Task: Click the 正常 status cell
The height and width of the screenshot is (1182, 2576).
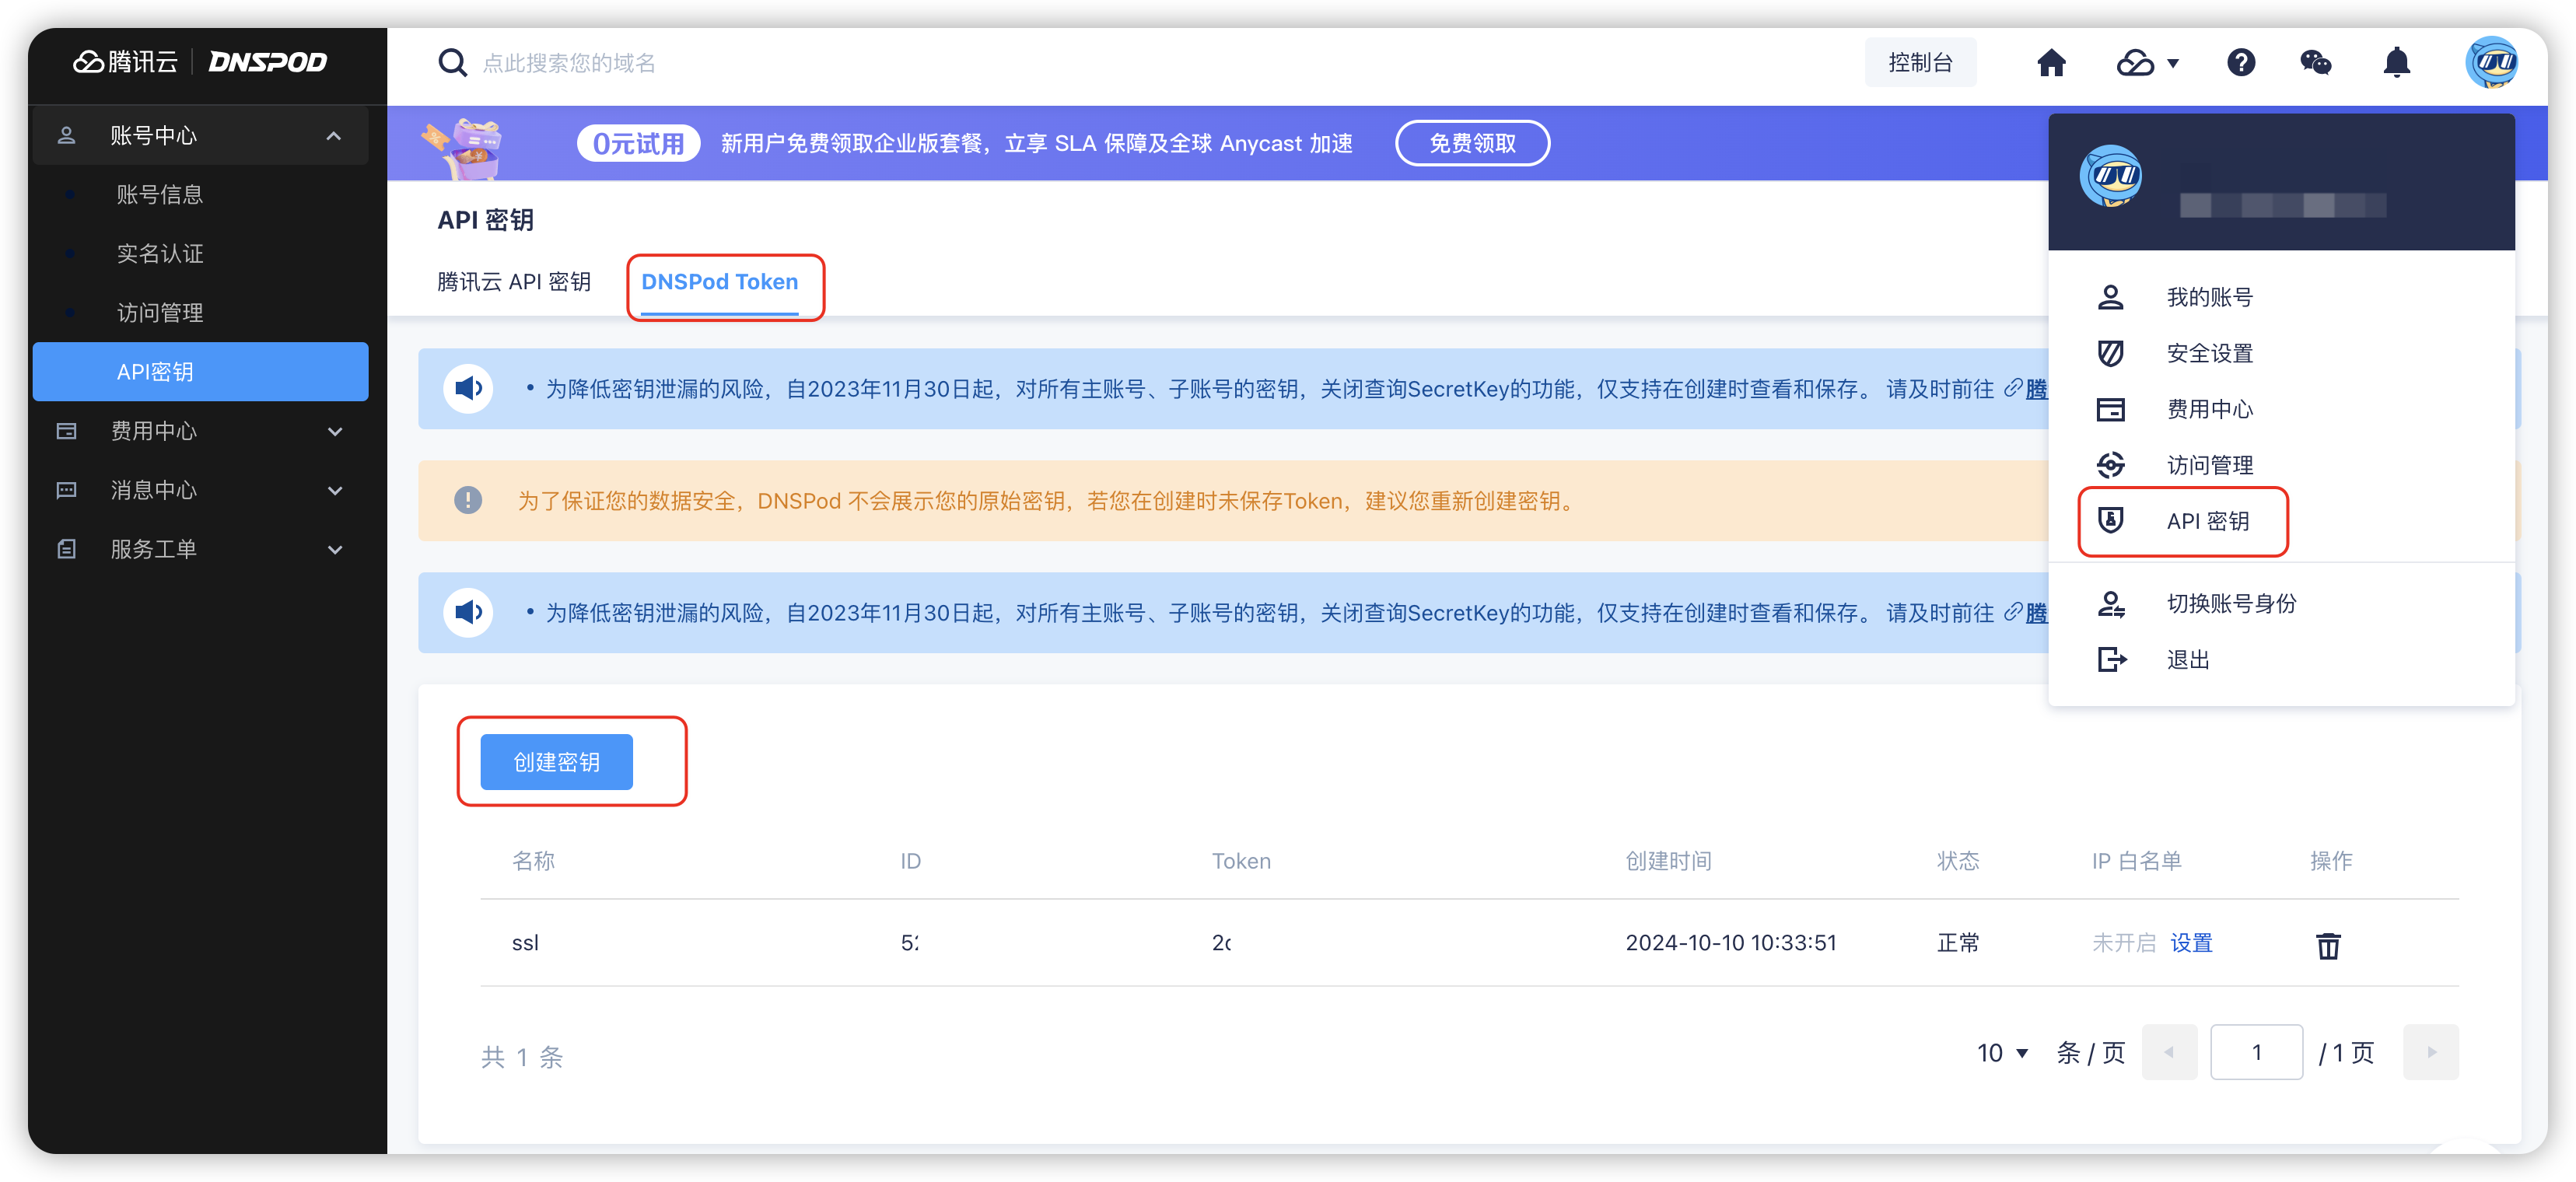Action: pyautogui.click(x=1958, y=942)
